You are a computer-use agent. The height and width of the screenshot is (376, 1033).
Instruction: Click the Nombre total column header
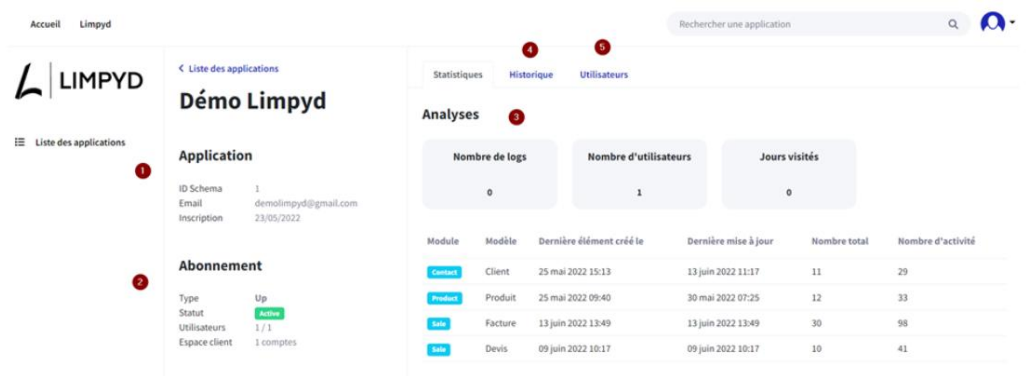coord(840,242)
